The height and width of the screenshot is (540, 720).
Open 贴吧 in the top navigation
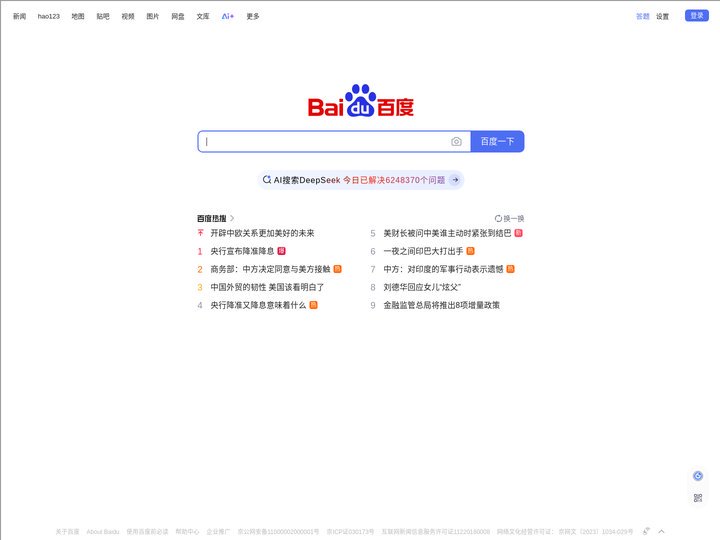pyautogui.click(x=103, y=16)
